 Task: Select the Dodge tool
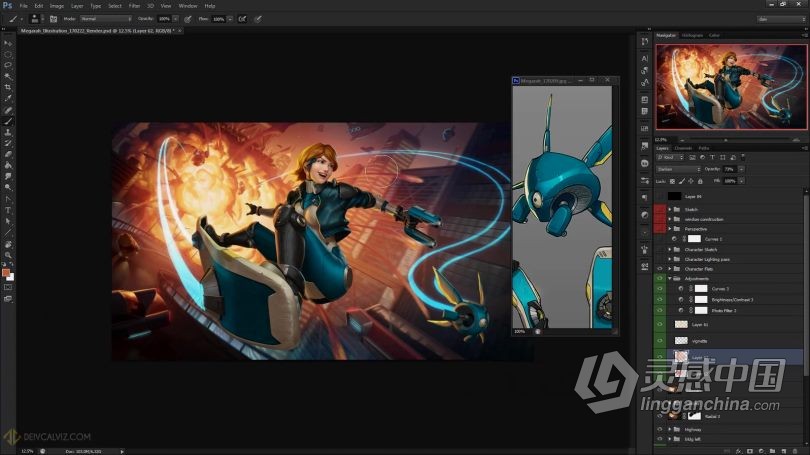click(8, 187)
